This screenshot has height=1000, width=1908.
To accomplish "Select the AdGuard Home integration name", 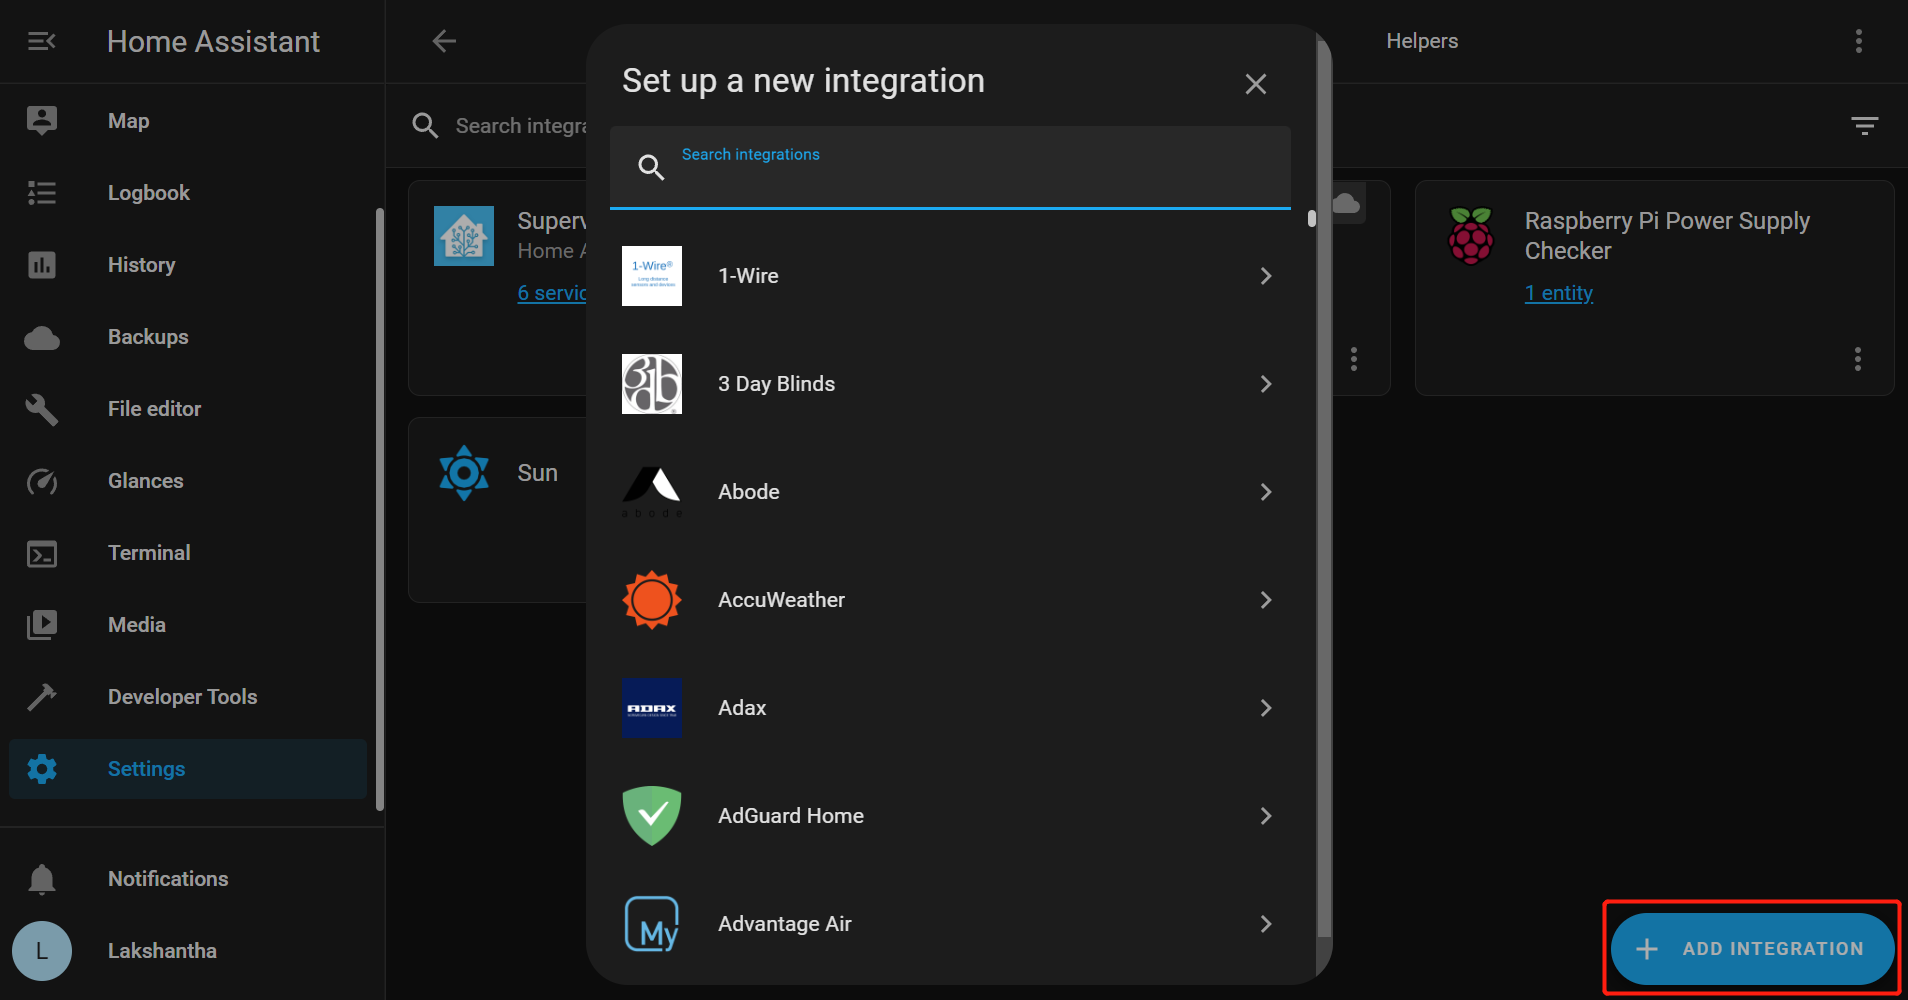I will pyautogui.click(x=791, y=816).
